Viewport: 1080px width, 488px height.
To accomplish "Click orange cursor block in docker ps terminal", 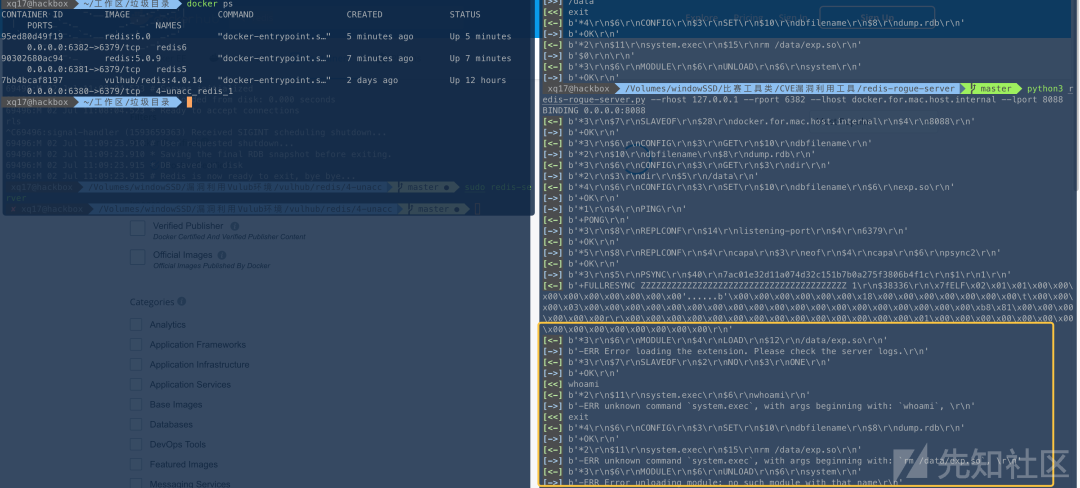I will 189,103.
